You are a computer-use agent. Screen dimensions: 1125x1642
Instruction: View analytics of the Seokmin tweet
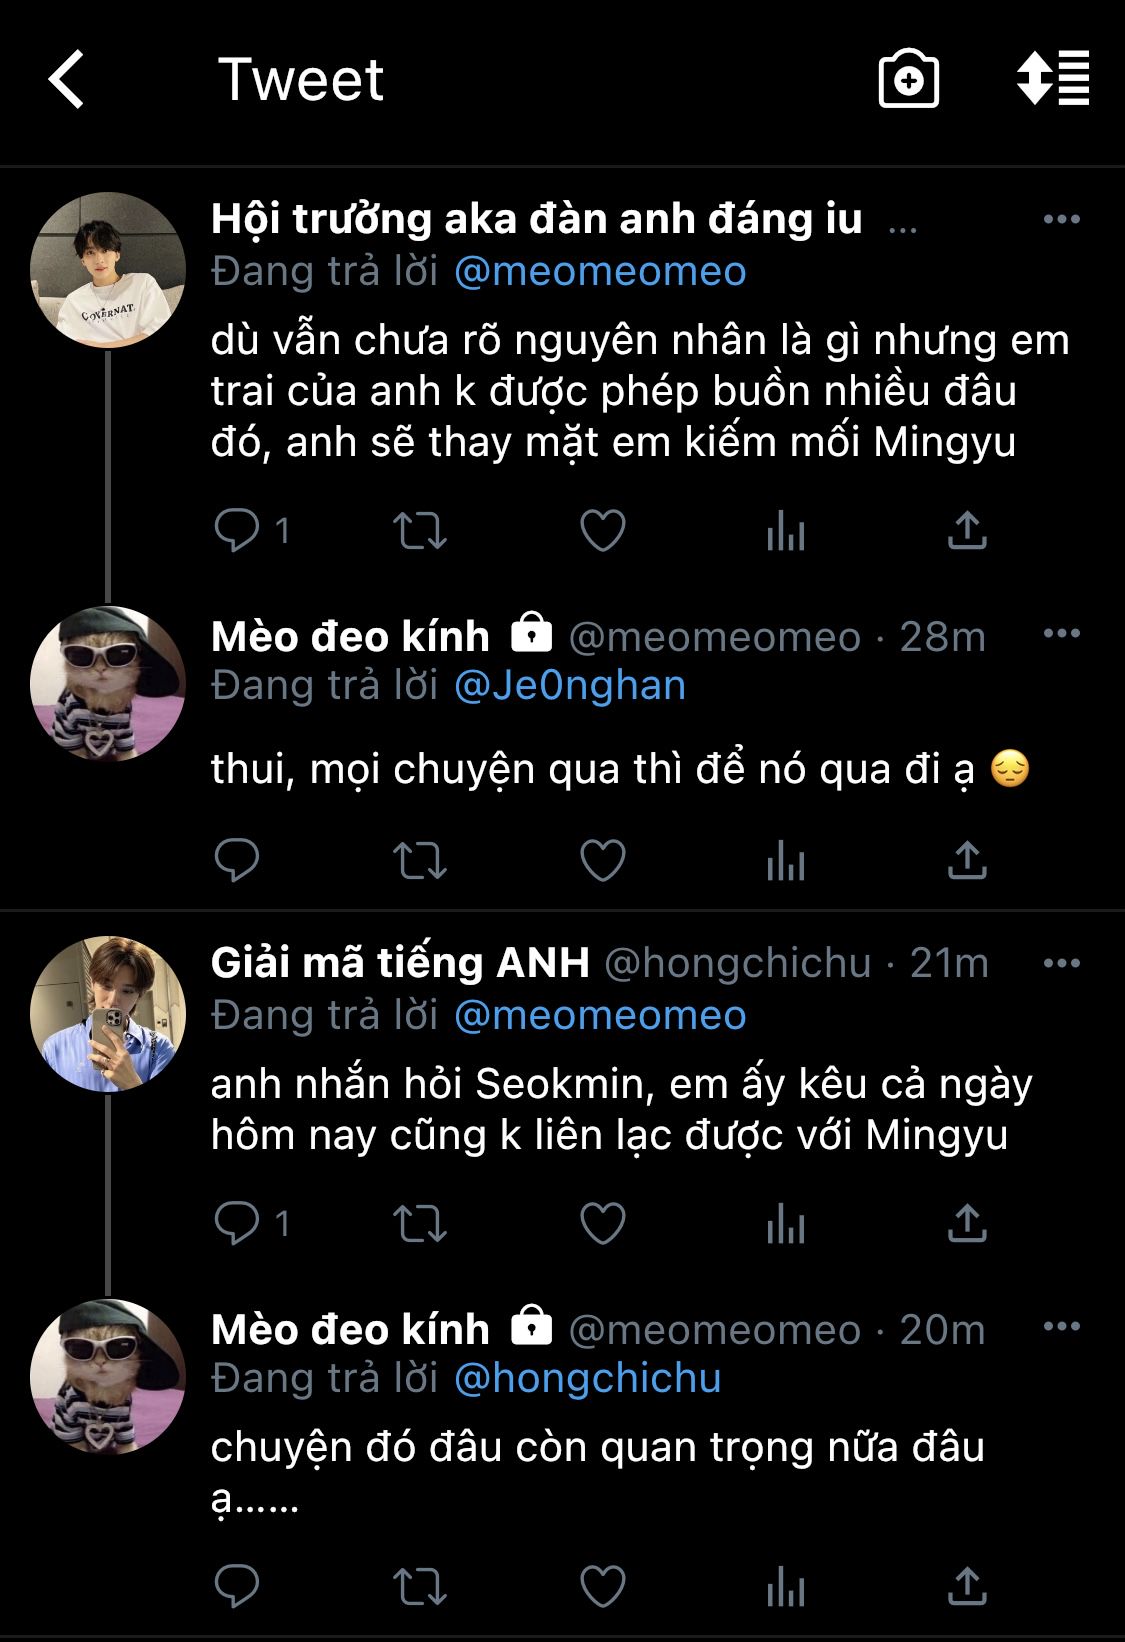coord(786,1223)
